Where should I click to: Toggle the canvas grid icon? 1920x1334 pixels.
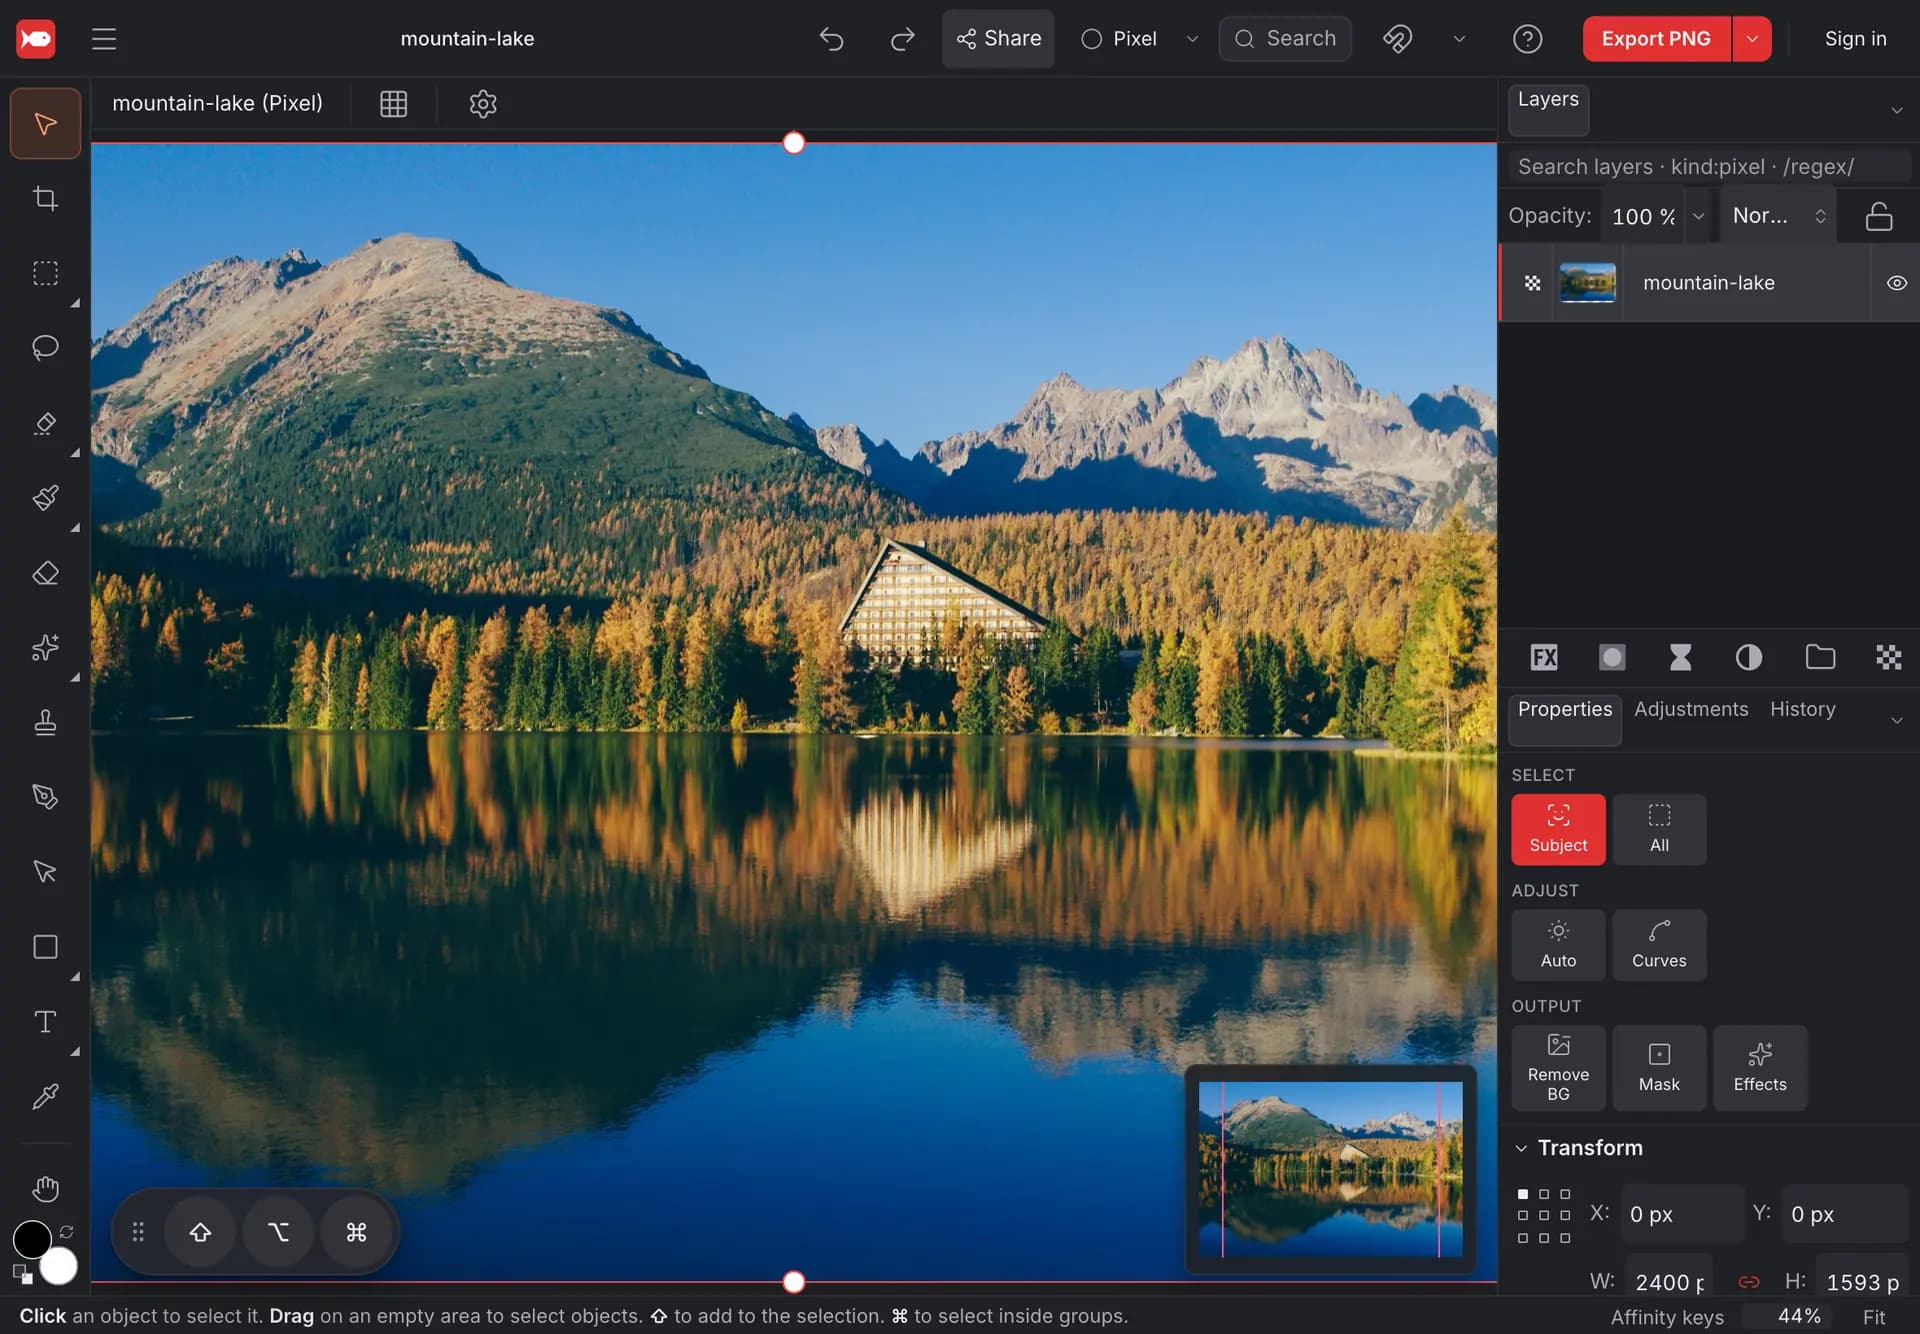[393, 104]
